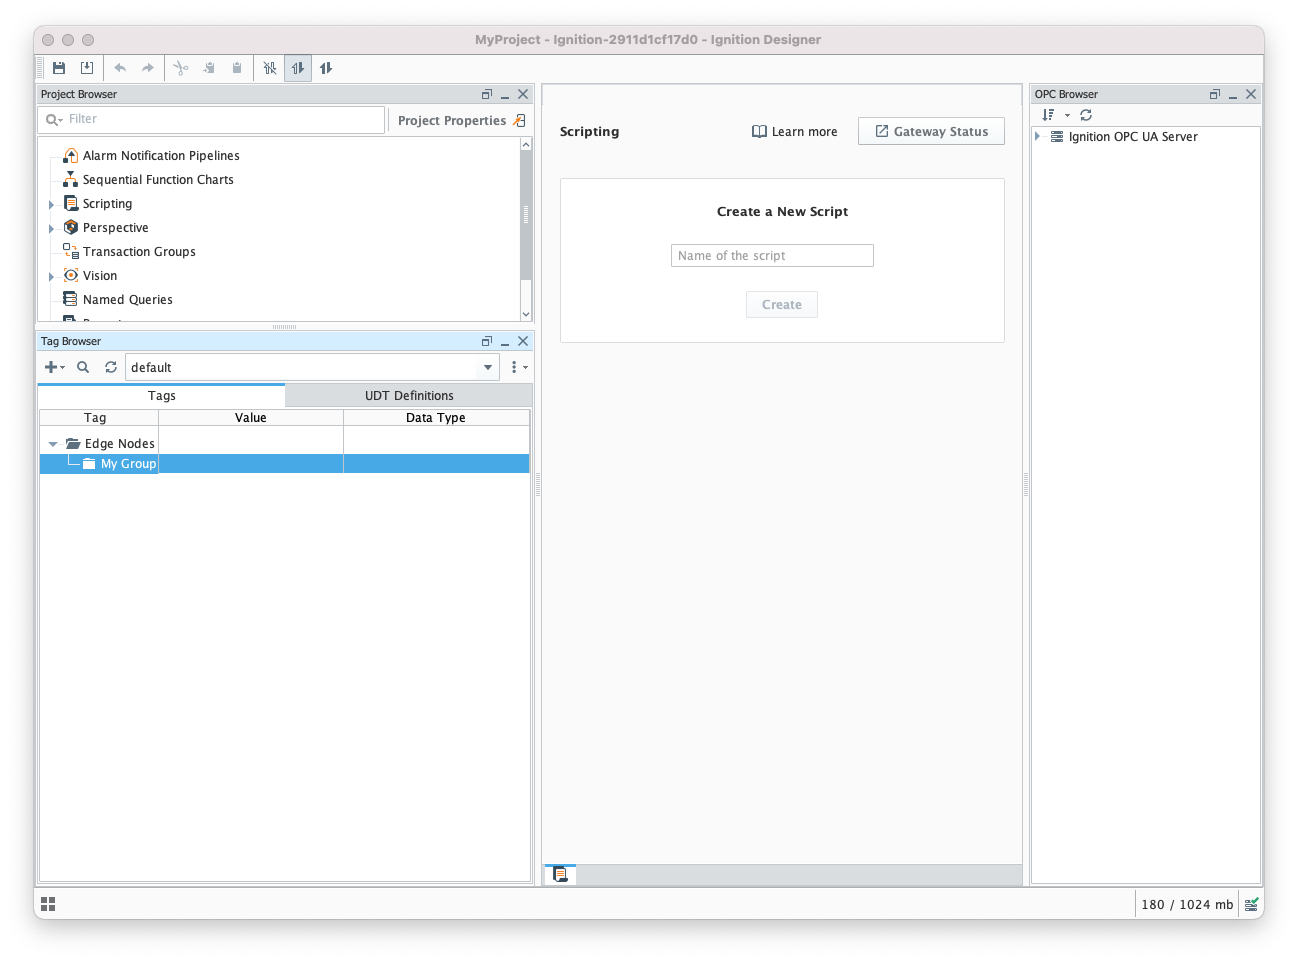Viewport: 1298px width, 961px height.
Task: Refresh the OPC Browser
Action: pos(1086,115)
